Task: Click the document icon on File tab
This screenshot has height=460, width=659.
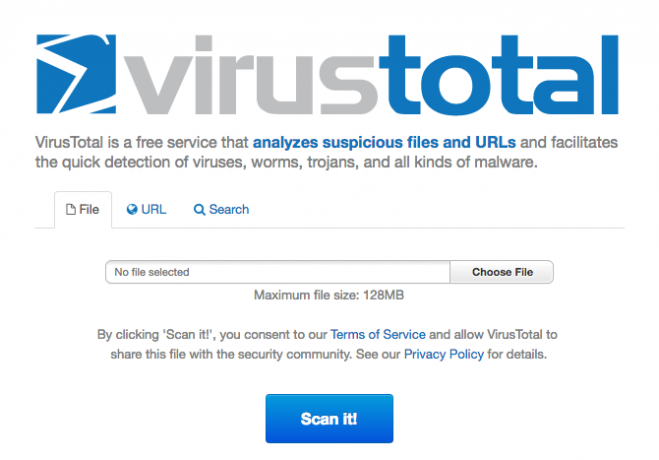Action: 71,209
